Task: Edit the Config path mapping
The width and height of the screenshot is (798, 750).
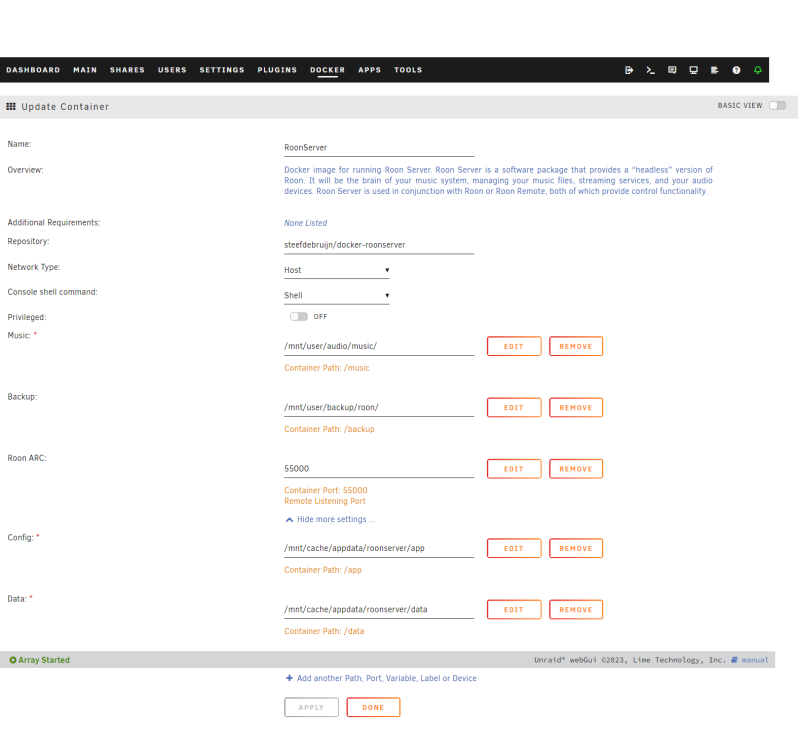Action: pyautogui.click(x=514, y=548)
